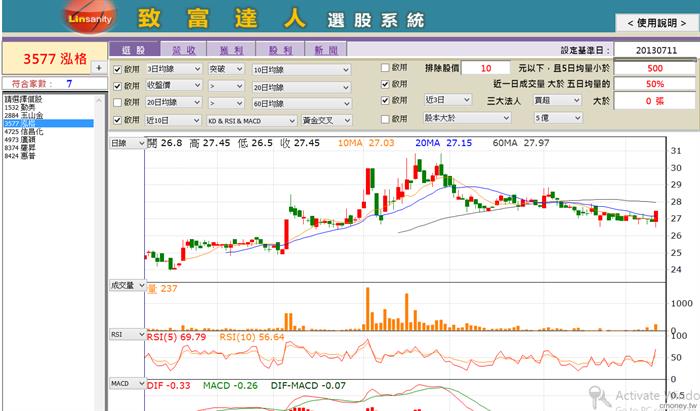Click the 50% volume ratio field

[655, 84]
